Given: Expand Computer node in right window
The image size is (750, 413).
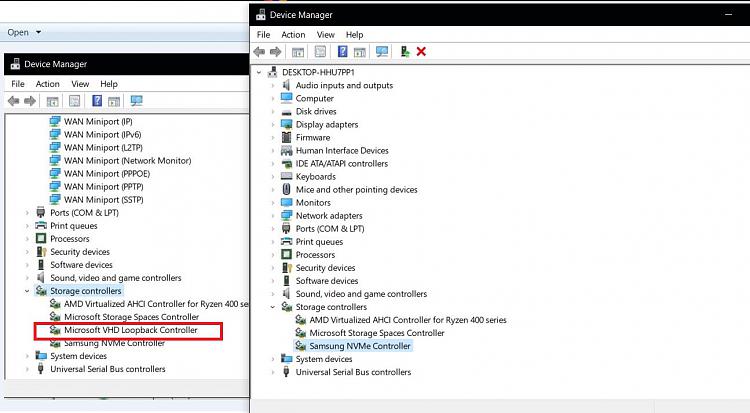Looking at the screenshot, I should tap(273, 99).
